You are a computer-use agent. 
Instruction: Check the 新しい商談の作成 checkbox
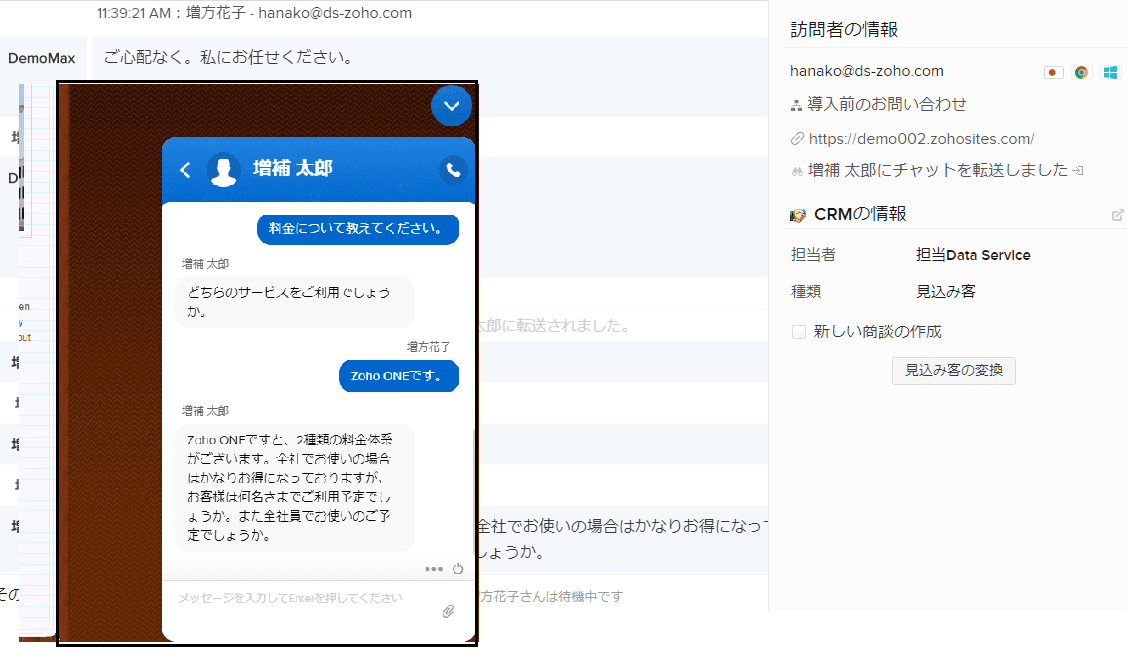coord(799,332)
